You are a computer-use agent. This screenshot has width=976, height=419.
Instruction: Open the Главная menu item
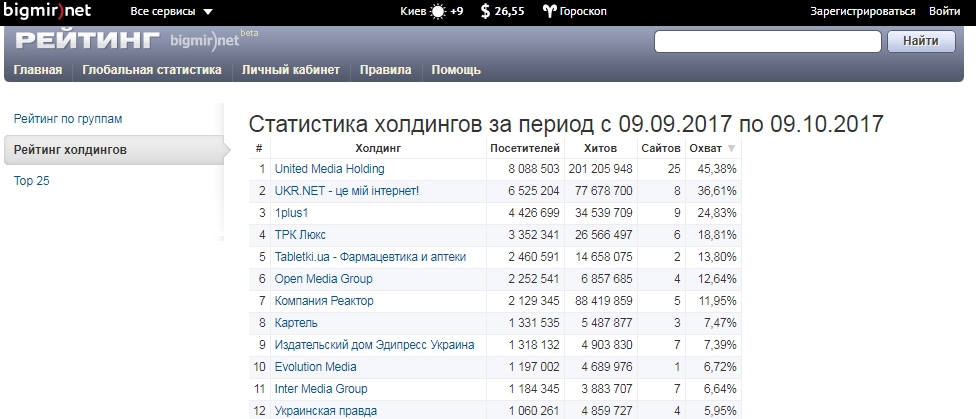coord(38,70)
